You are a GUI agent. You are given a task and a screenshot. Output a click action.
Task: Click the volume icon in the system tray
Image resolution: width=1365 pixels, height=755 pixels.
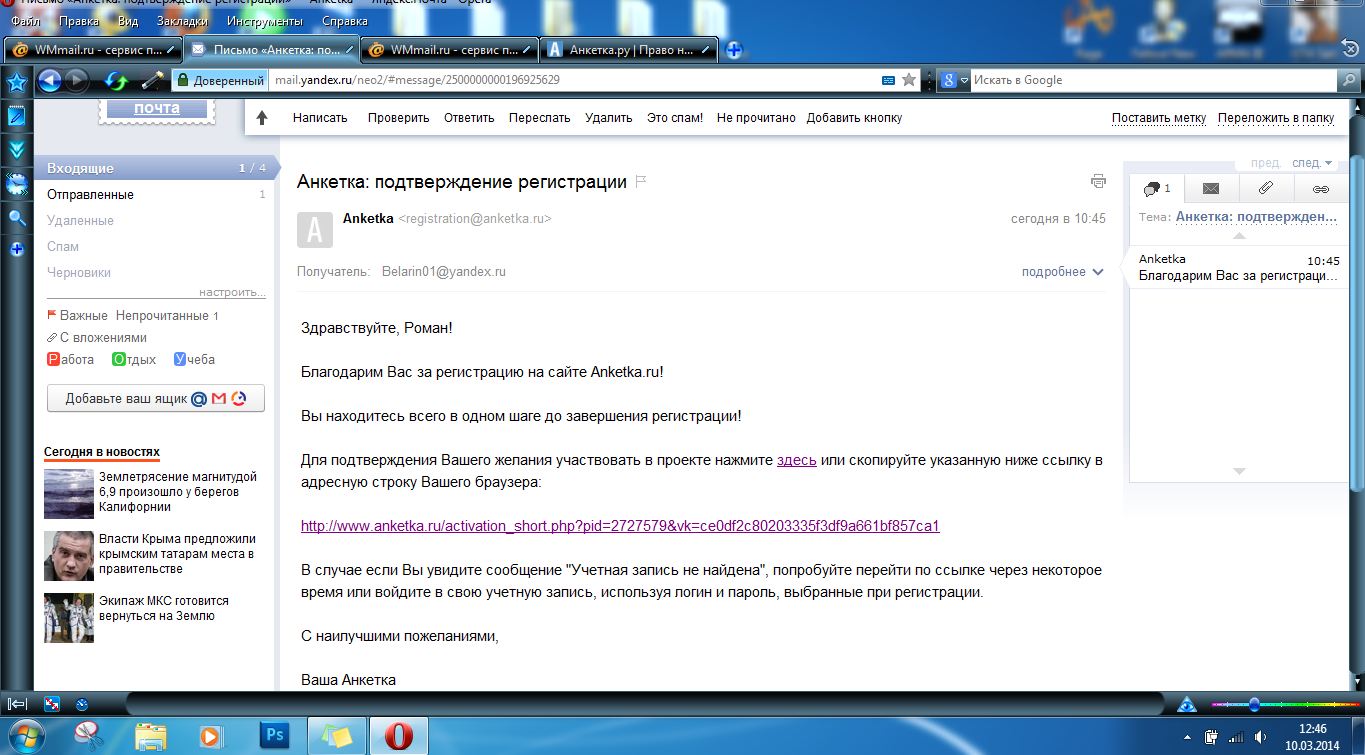[x=1262, y=737]
